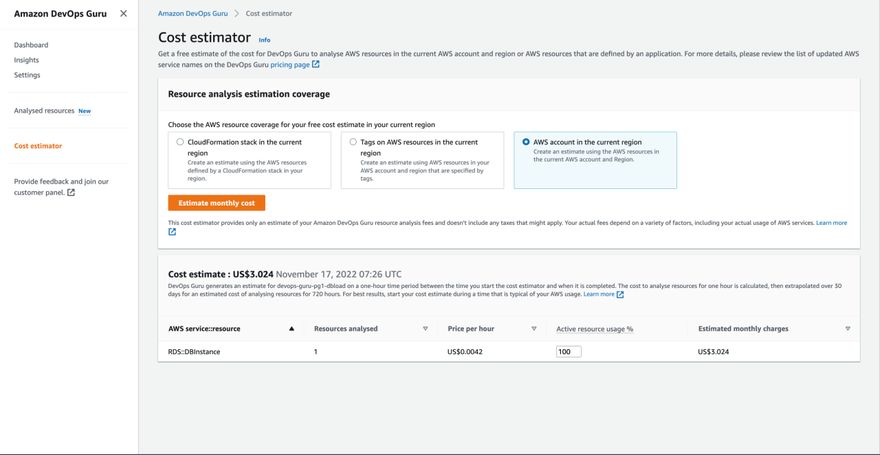This screenshot has height=455, width=880.
Task: Click the RDS::DBInstance row cell
Action: tap(194, 352)
